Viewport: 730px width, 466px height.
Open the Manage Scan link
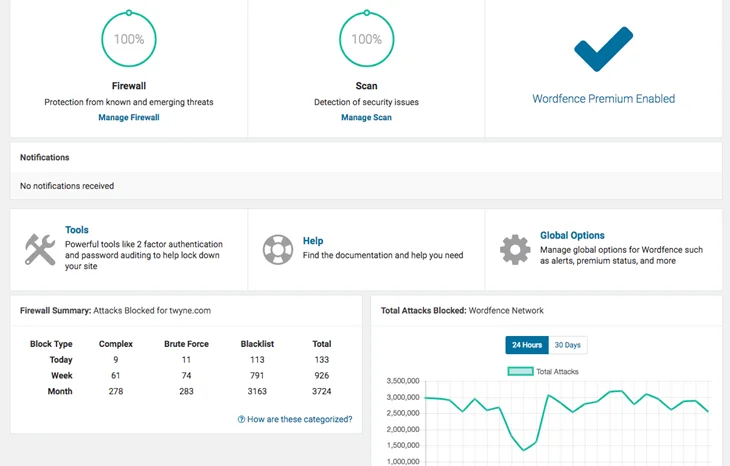click(x=366, y=117)
